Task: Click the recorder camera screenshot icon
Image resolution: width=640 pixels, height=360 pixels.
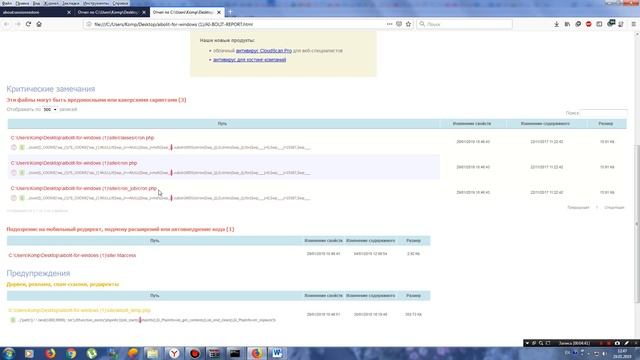Action: coord(617,343)
